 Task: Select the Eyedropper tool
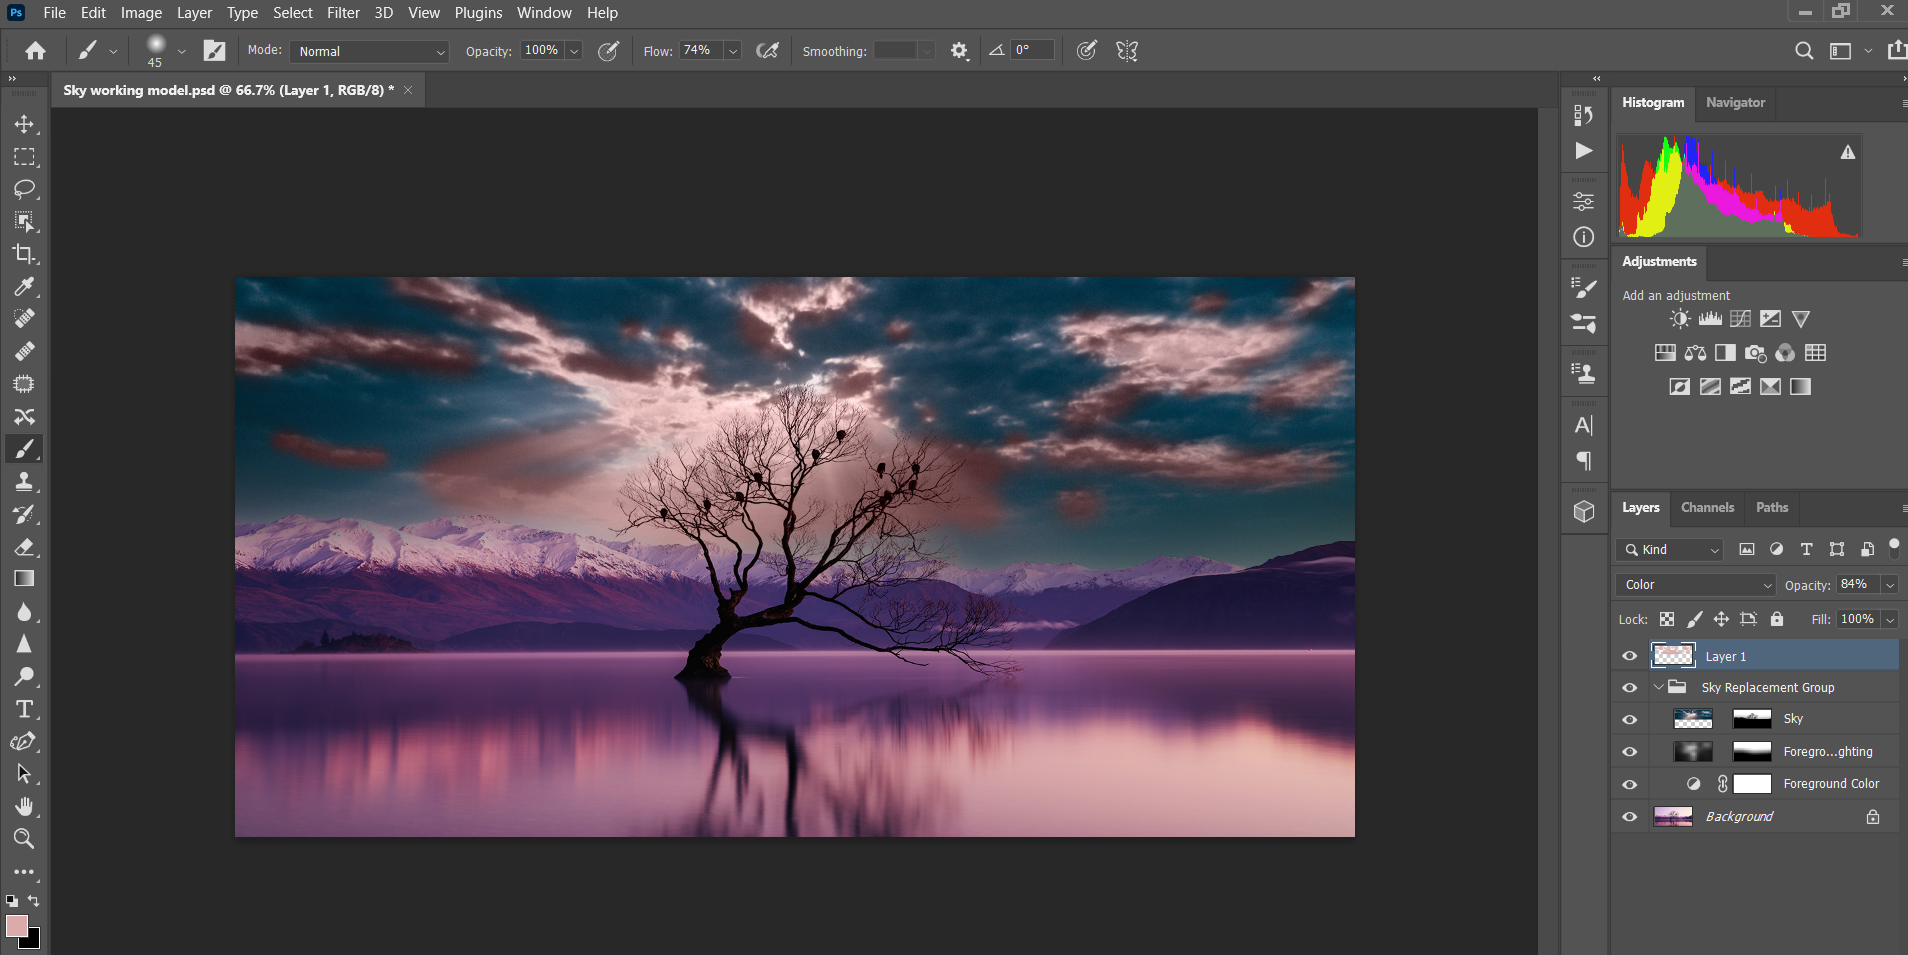click(24, 287)
